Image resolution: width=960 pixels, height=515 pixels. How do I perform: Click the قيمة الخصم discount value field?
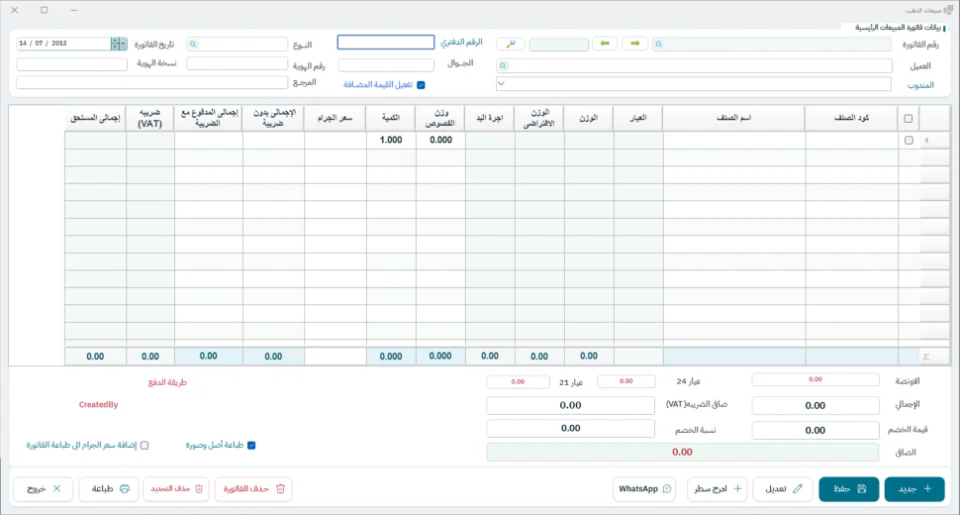(816, 430)
